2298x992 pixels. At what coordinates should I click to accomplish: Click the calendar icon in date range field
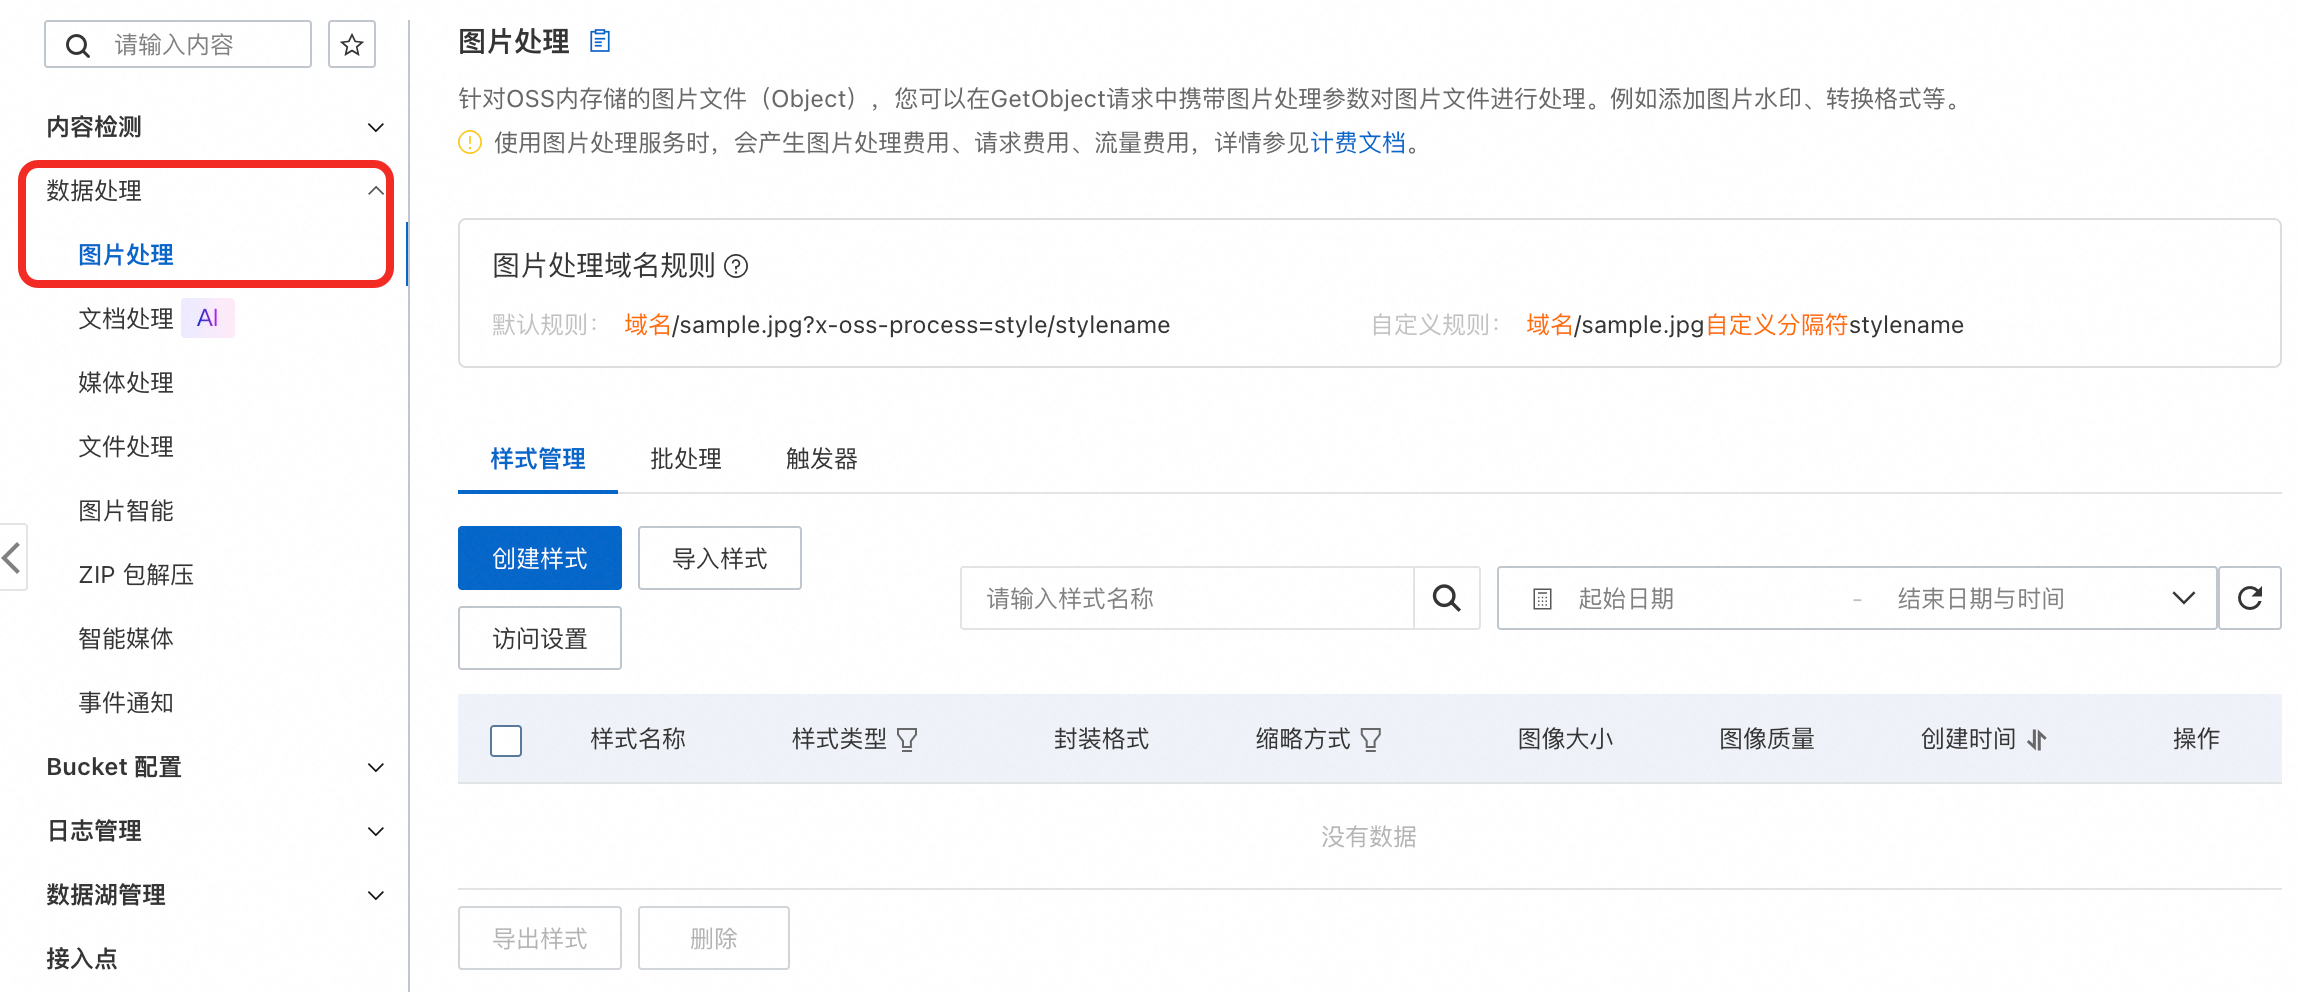pyautogui.click(x=1542, y=599)
